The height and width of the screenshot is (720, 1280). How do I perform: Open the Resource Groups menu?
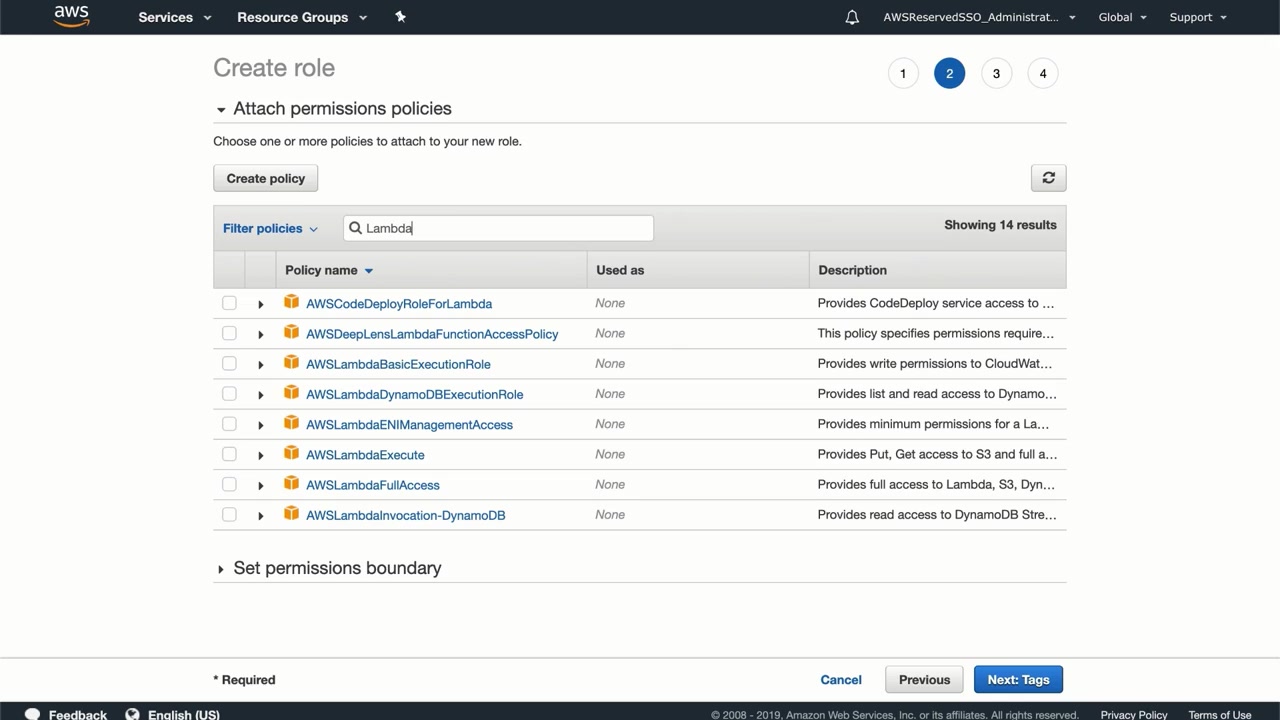(301, 17)
